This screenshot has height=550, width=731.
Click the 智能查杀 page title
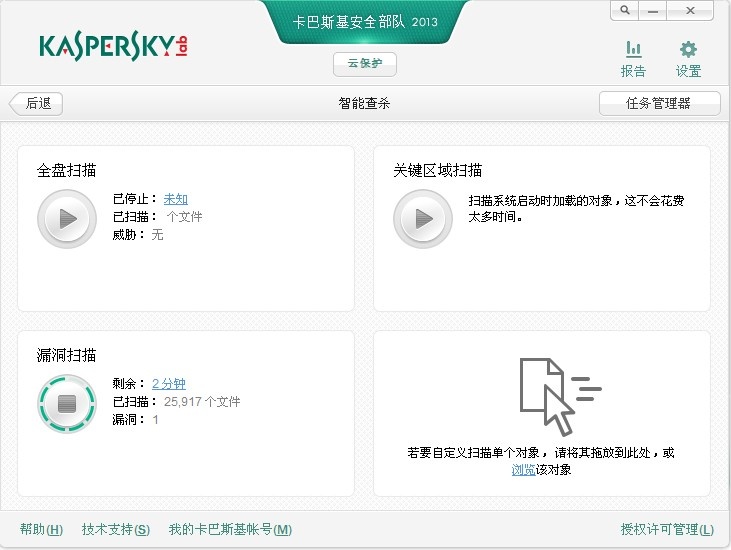tap(364, 103)
